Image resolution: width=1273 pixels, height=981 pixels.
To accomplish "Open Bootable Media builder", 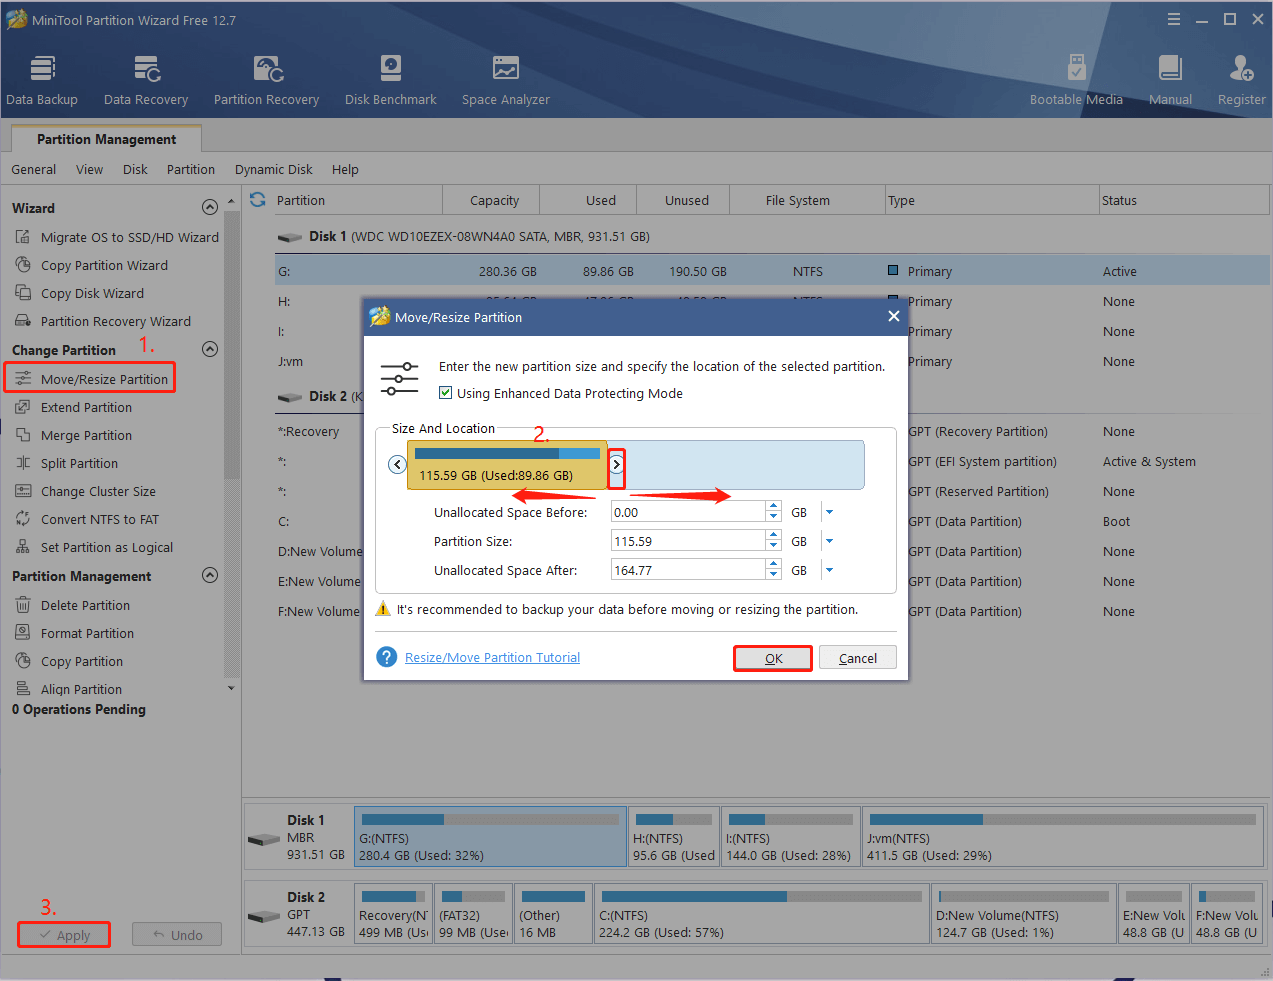I will tap(1076, 80).
